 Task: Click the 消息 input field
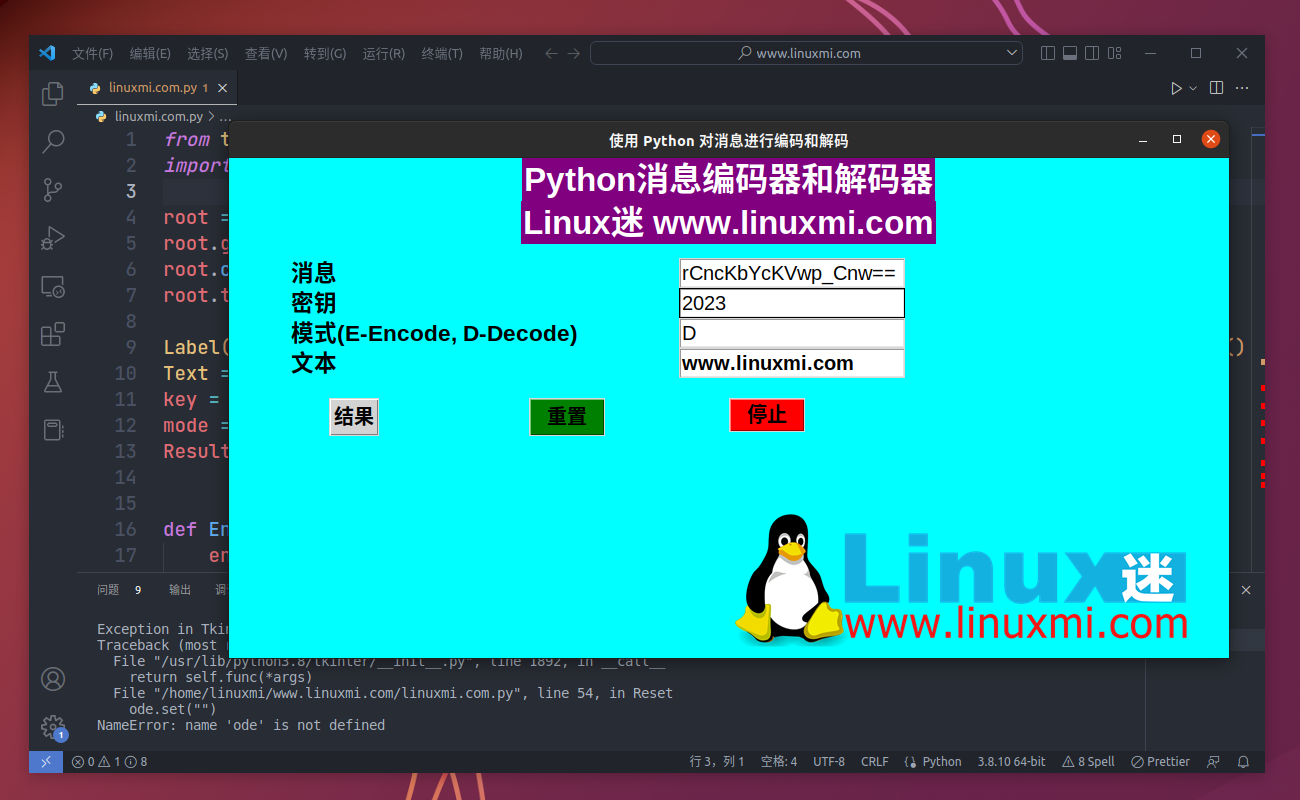click(792, 273)
